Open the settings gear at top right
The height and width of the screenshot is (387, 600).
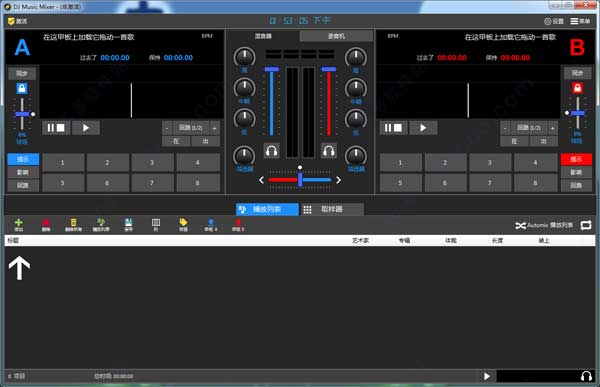pyautogui.click(x=554, y=21)
